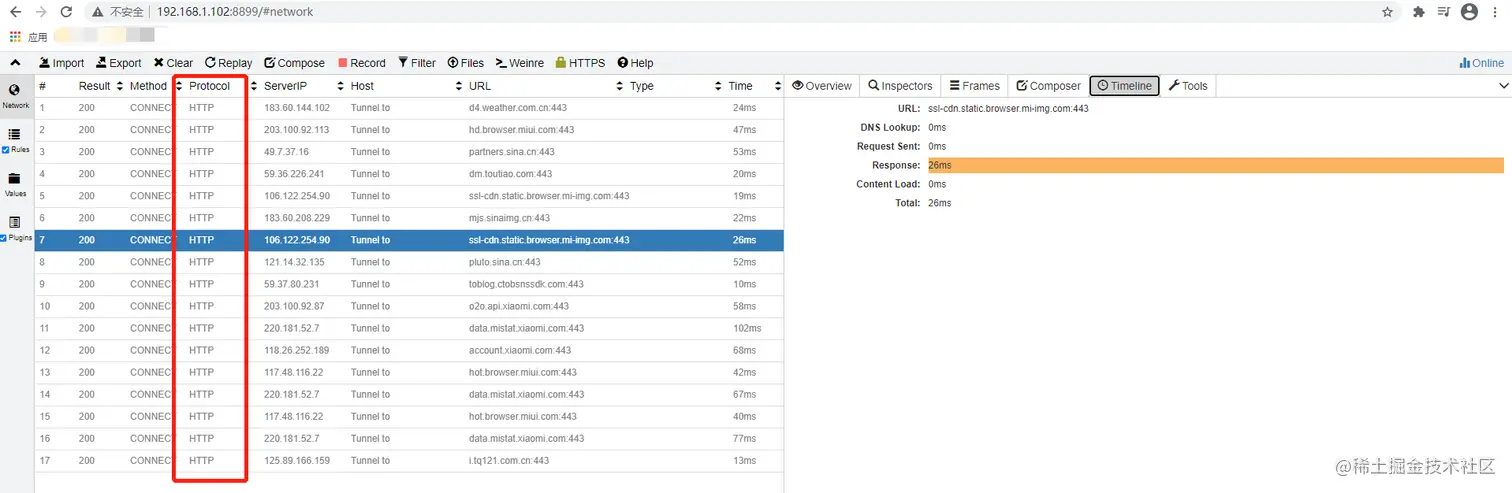Viewport: 1512px width, 493px height.
Task: Sort by the Result column
Action: [x=100, y=86]
